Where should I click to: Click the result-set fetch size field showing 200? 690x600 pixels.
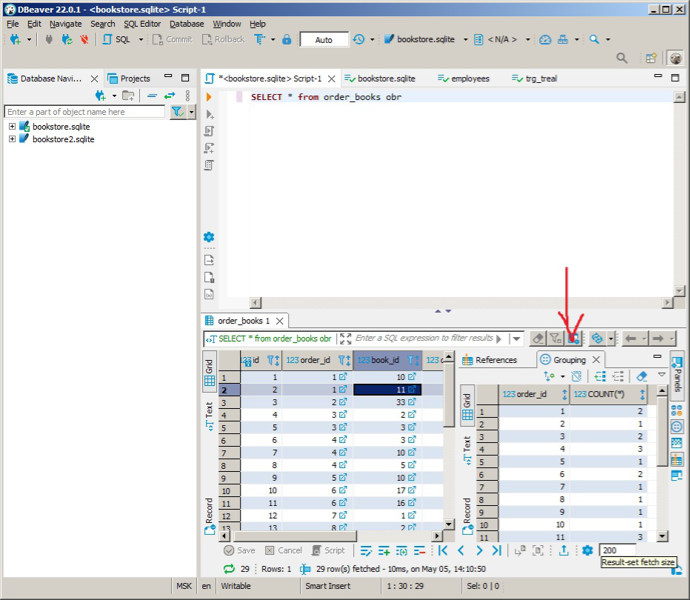pyautogui.click(x=617, y=550)
